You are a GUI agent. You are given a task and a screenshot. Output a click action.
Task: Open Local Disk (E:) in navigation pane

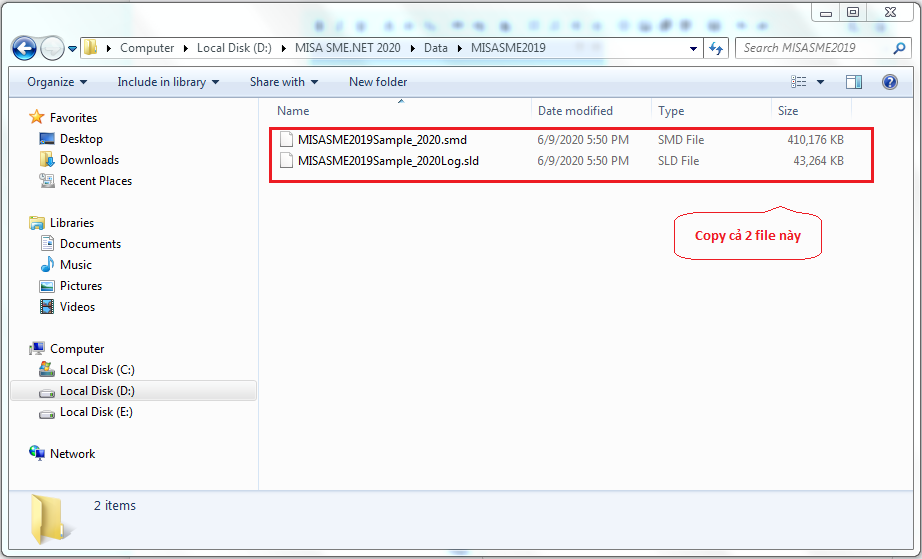tap(96, 412)
